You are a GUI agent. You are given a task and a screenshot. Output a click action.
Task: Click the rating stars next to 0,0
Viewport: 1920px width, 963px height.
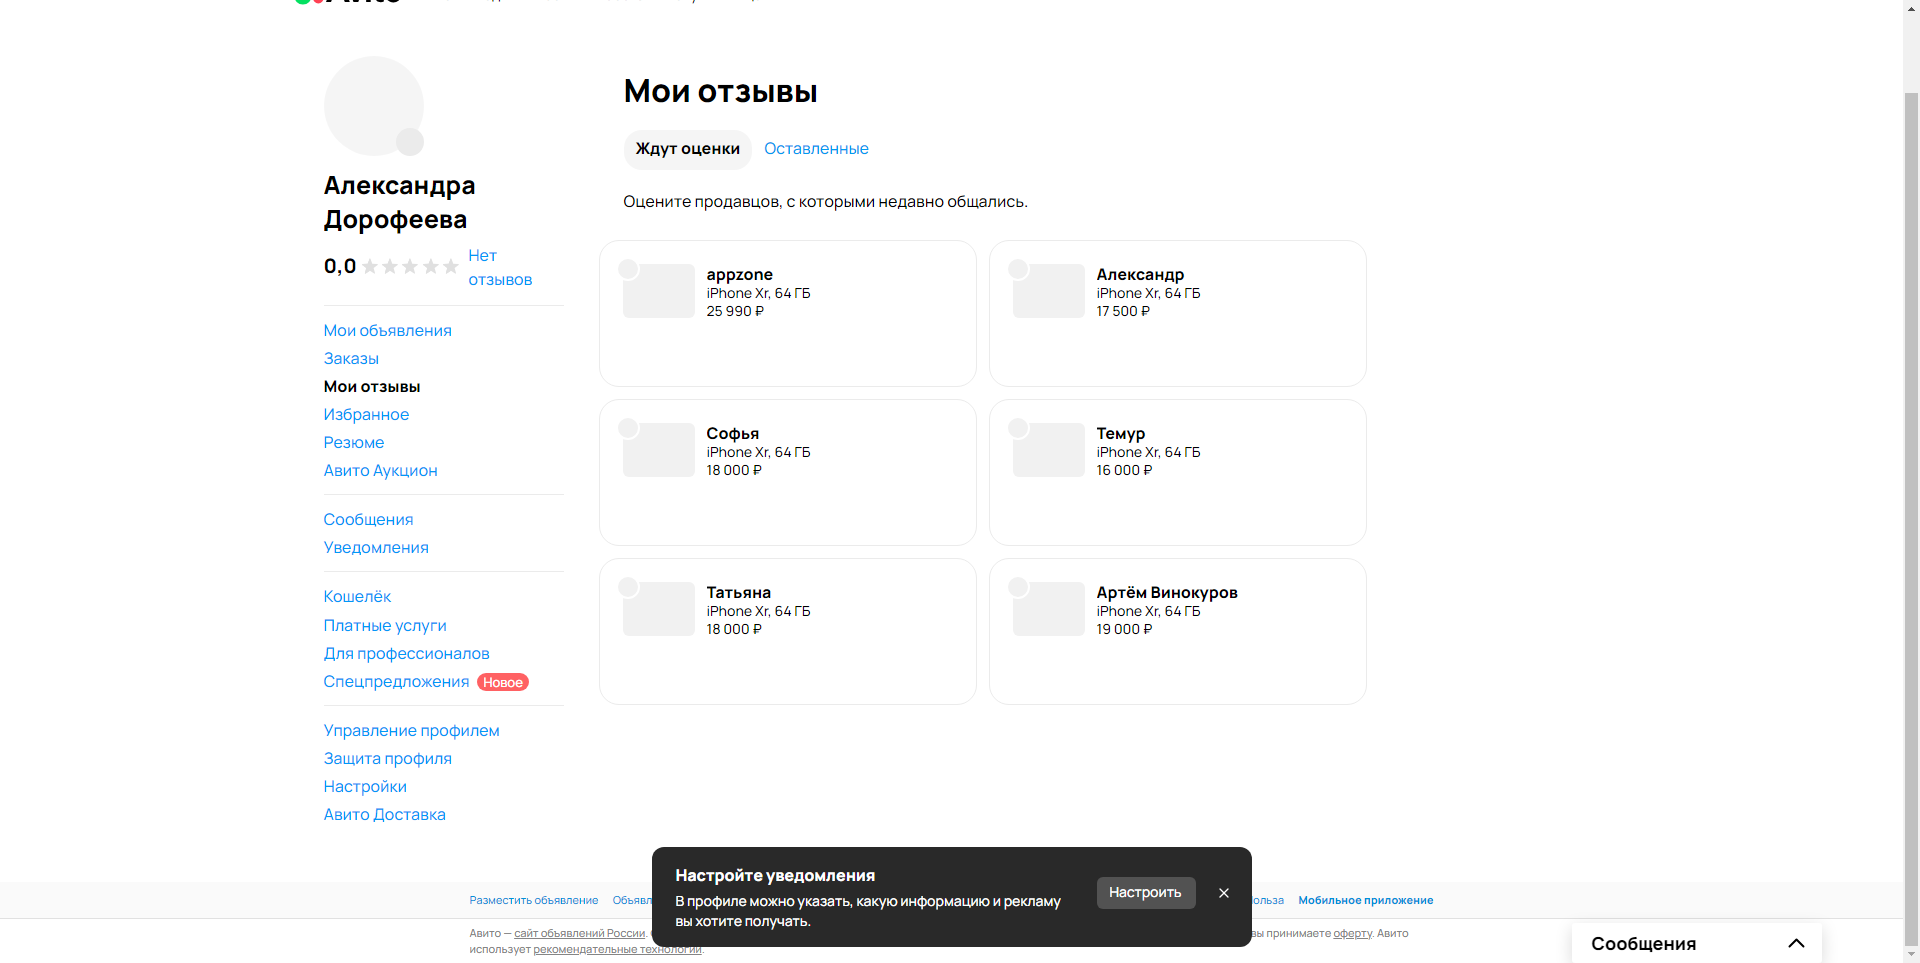410,266
